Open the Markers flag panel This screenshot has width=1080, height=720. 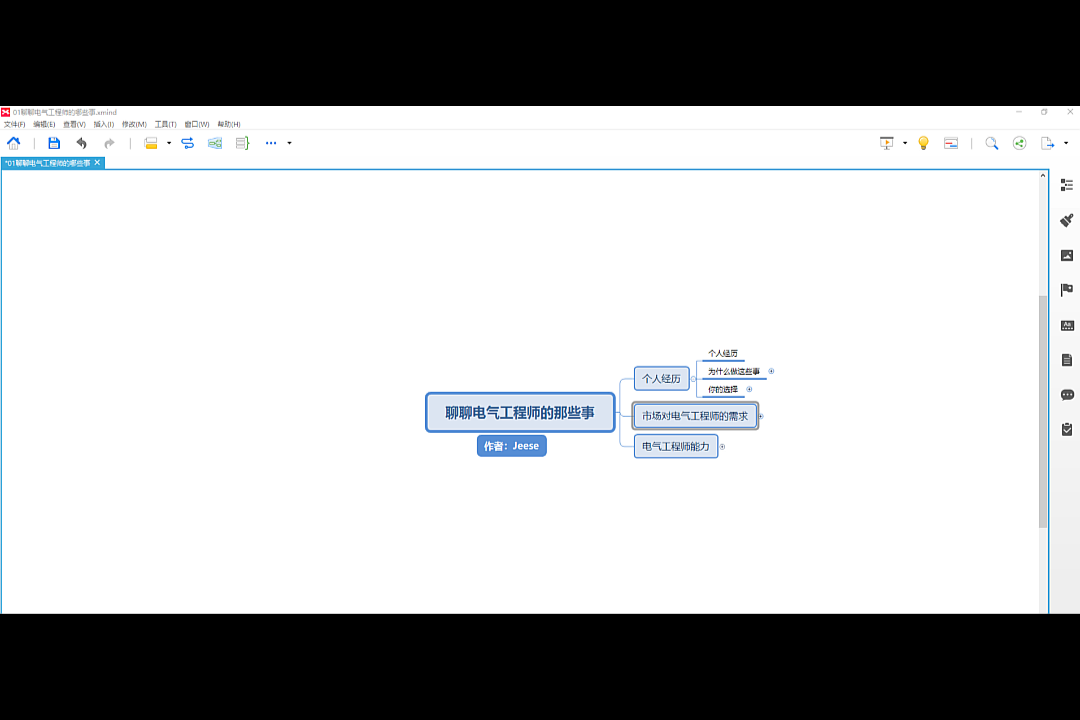pyautogui.click(x=1067, y=290)
